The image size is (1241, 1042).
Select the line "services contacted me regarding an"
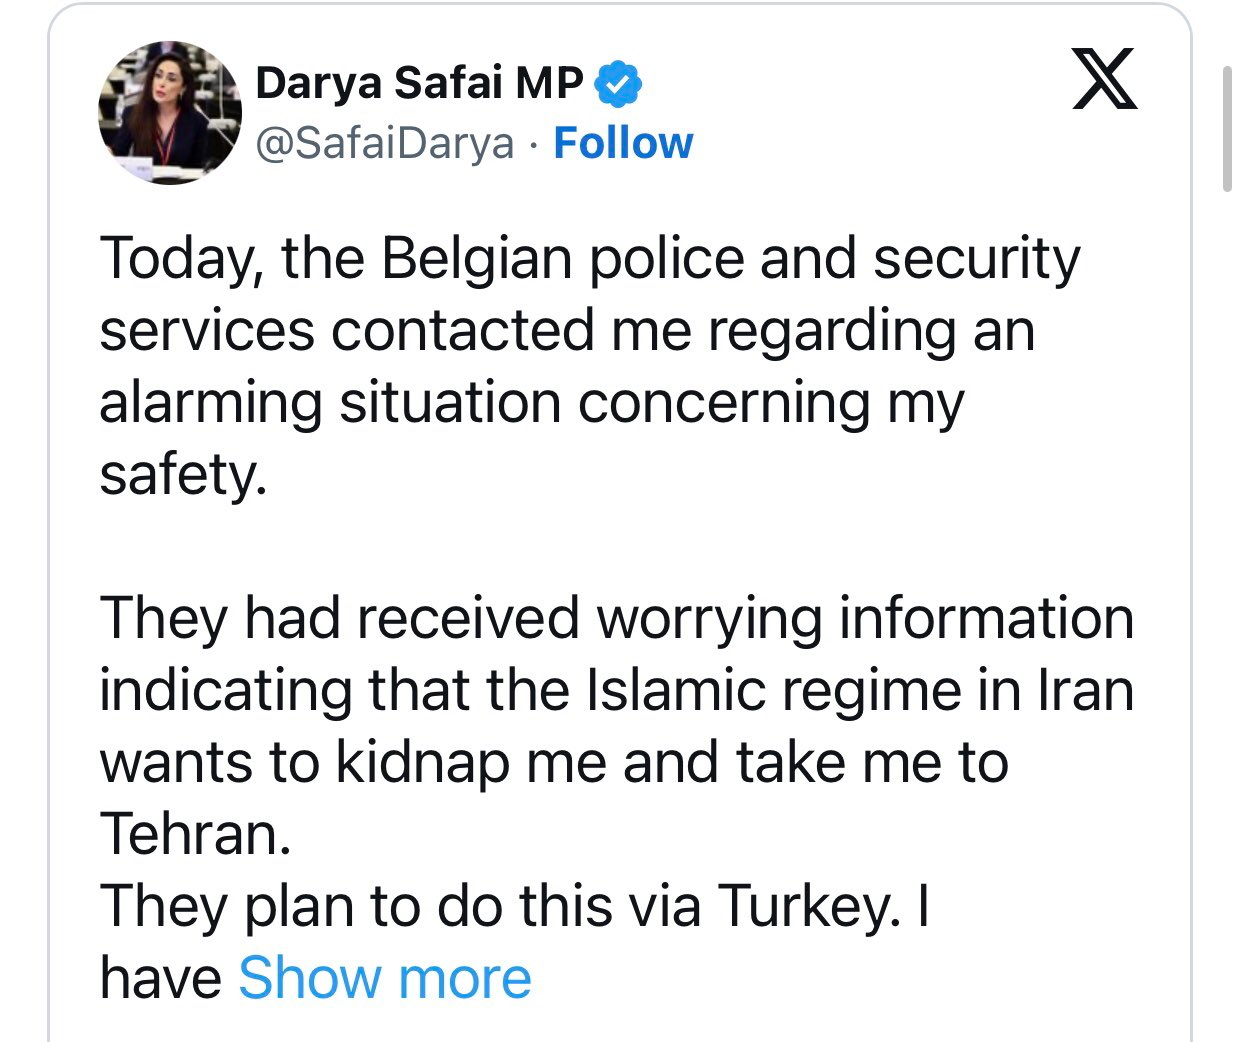[566, 331]
